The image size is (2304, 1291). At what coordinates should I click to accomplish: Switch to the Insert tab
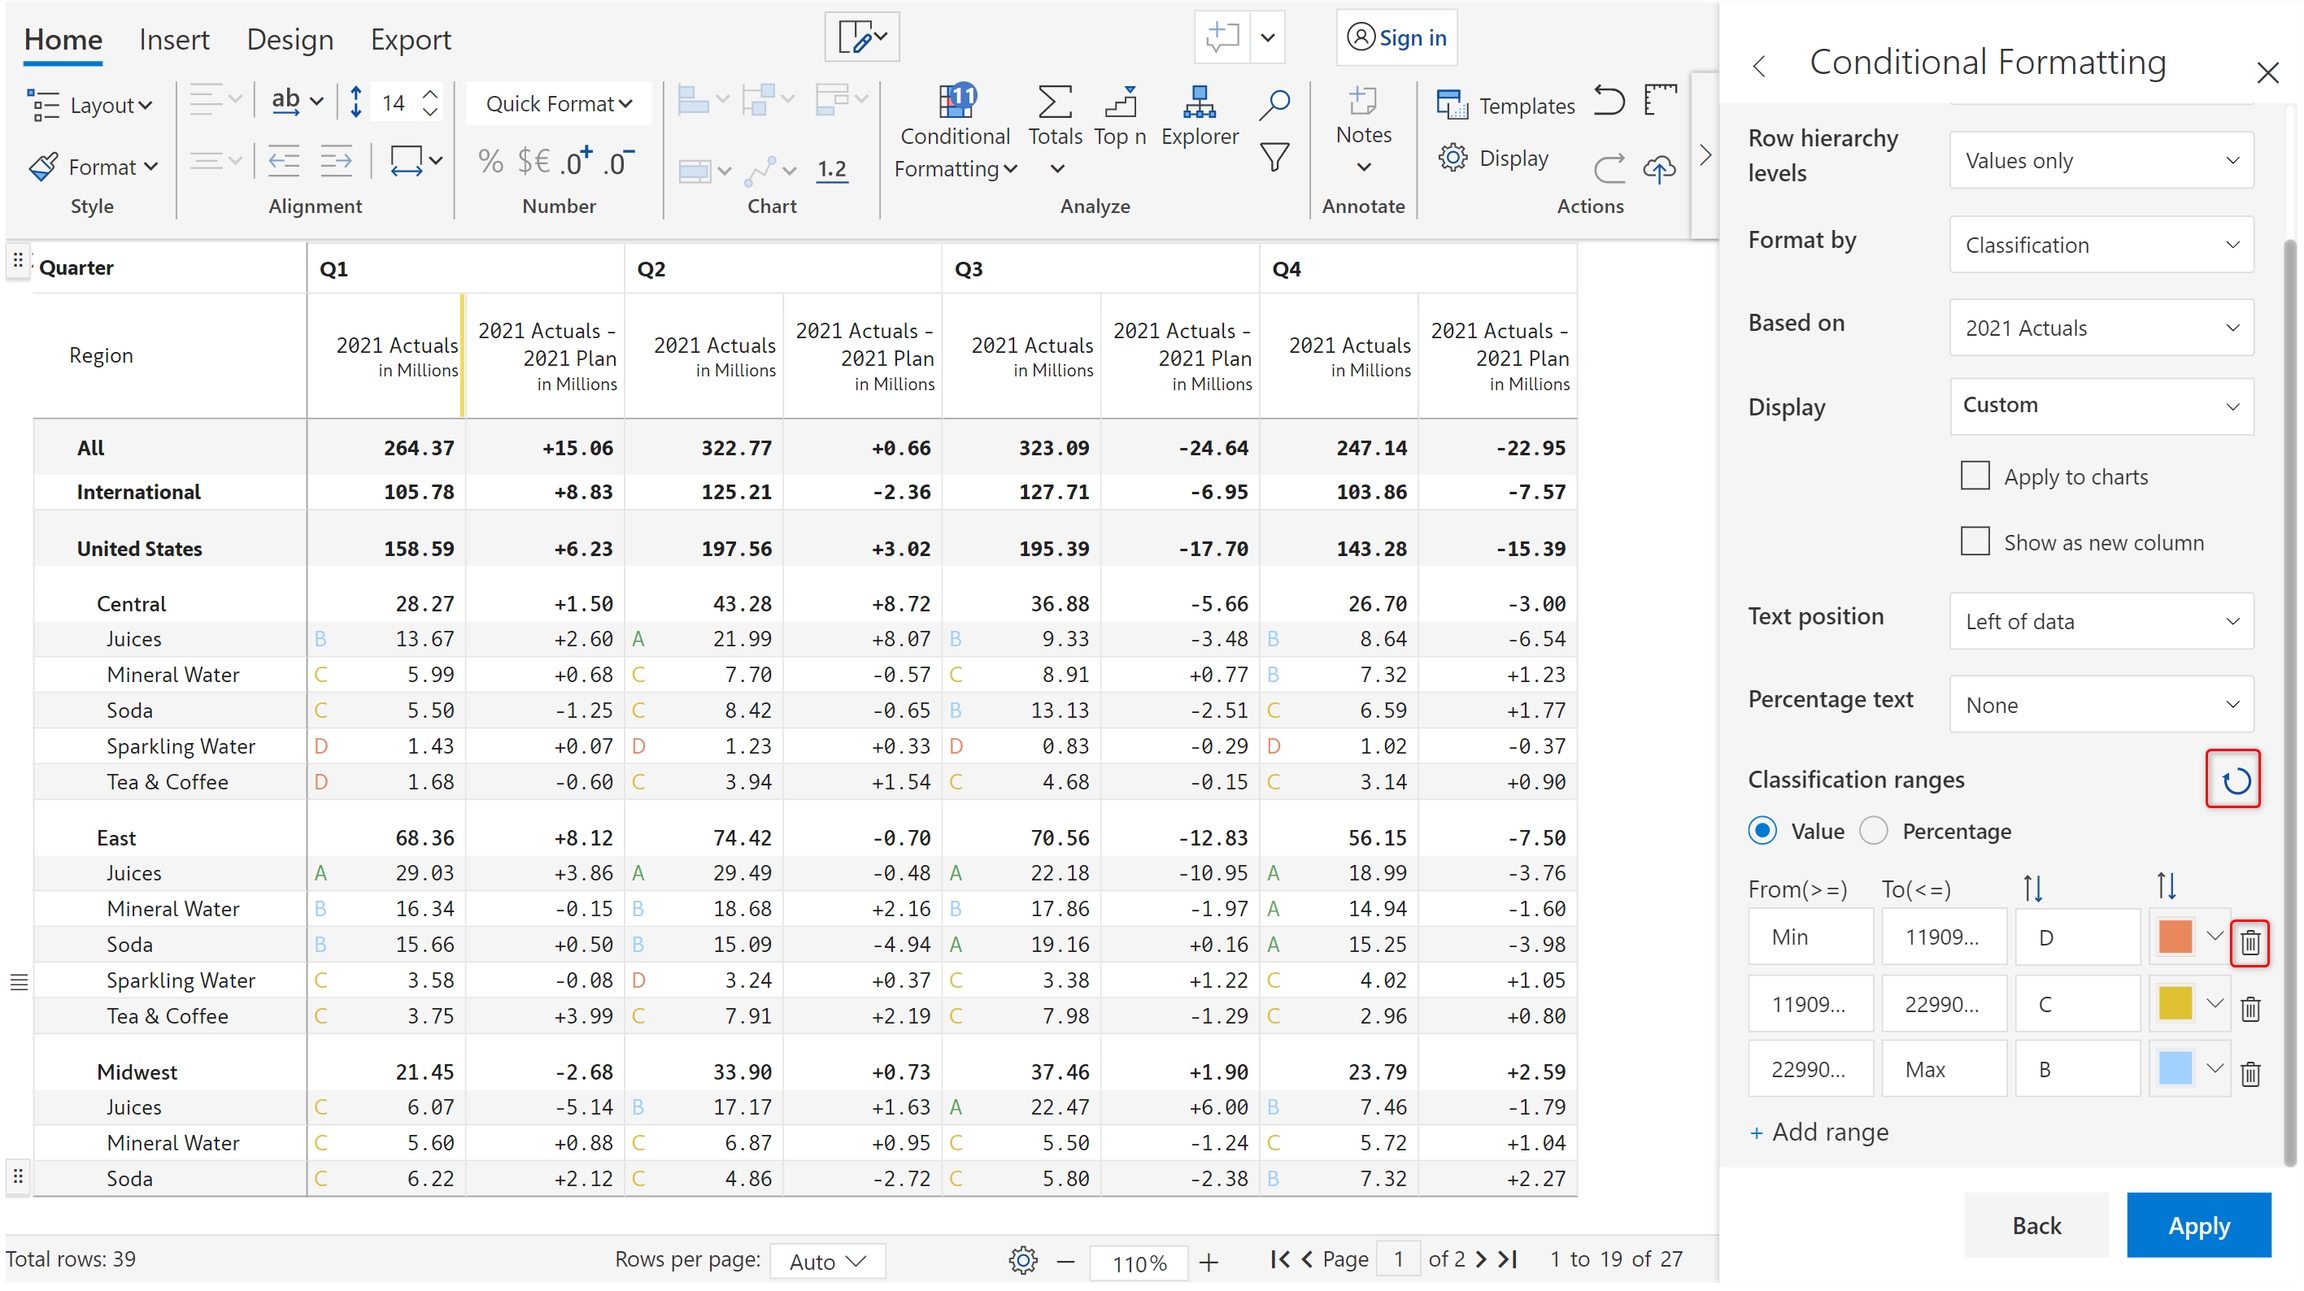(174, 40)
